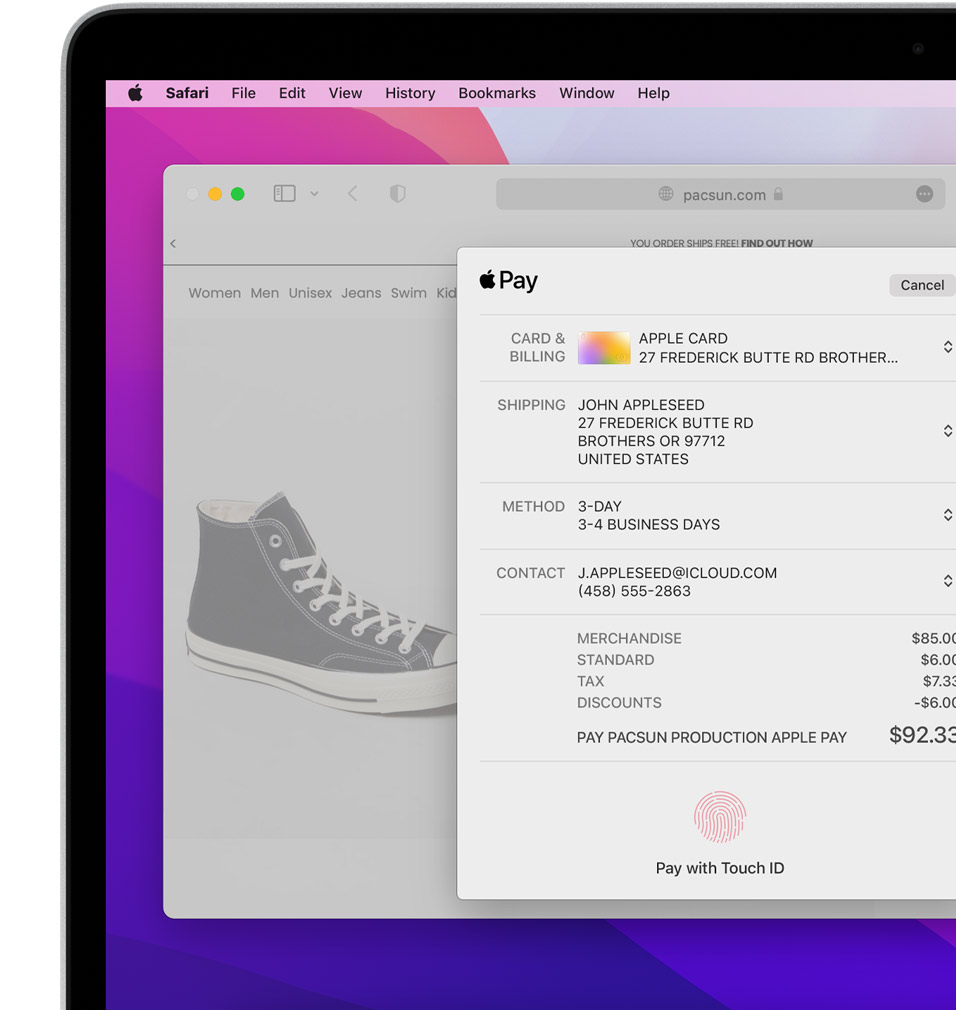Open shipping method 3-Day selector
Viewport: 956px width, 1010px height.
tap(946, 515)
